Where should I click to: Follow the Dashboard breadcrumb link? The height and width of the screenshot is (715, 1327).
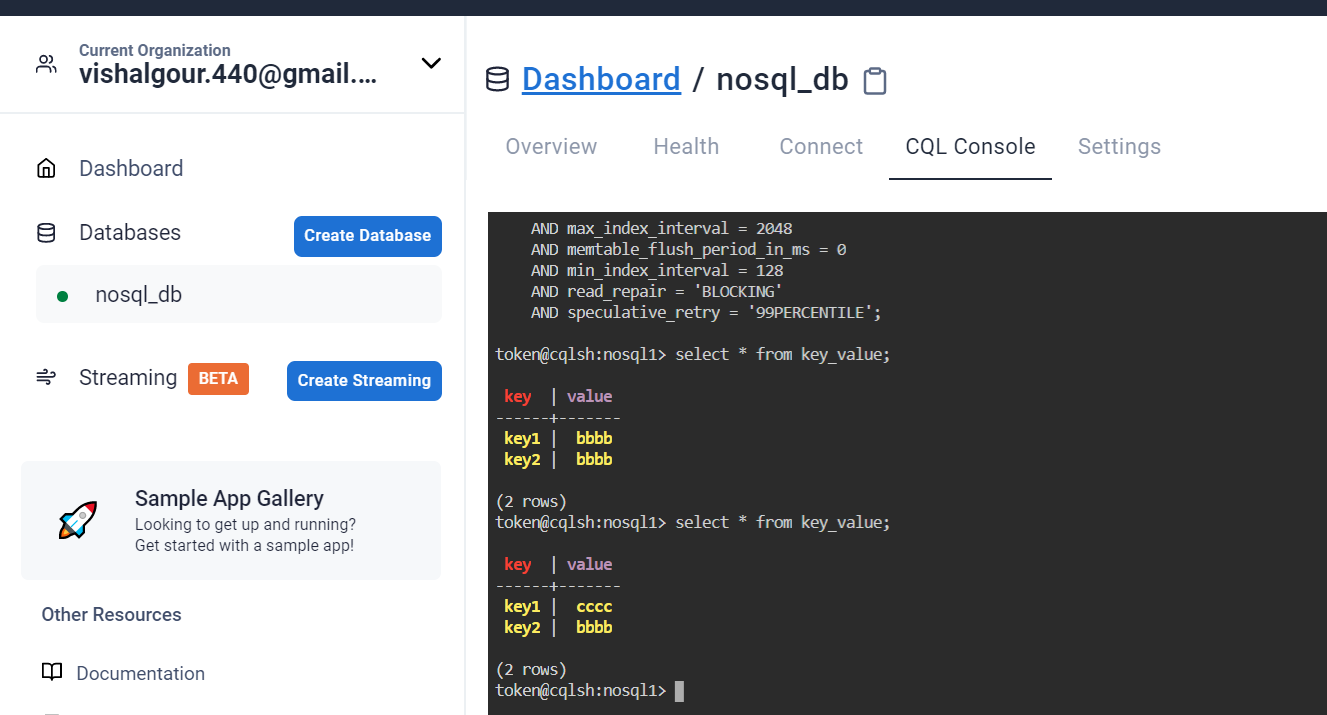(601, 78)
